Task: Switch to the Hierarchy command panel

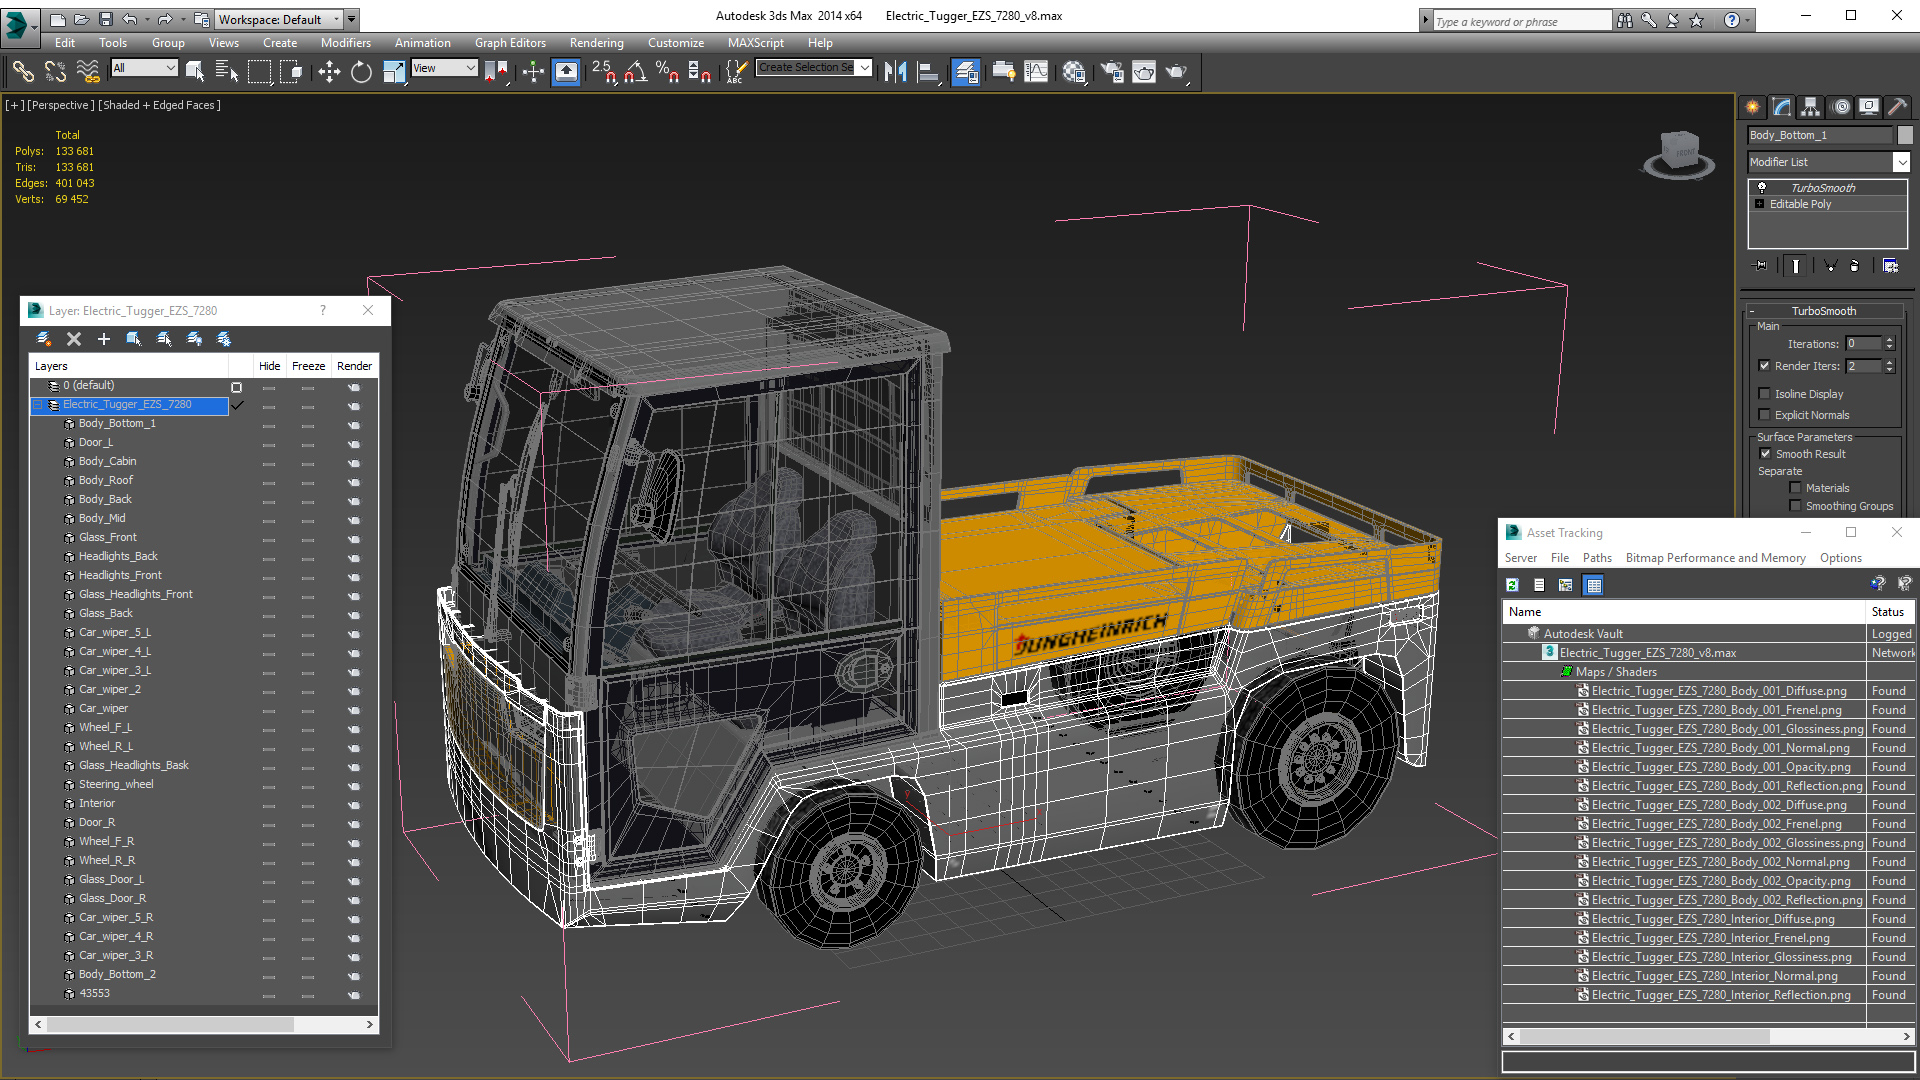Action: click(x=1810, y=107)
